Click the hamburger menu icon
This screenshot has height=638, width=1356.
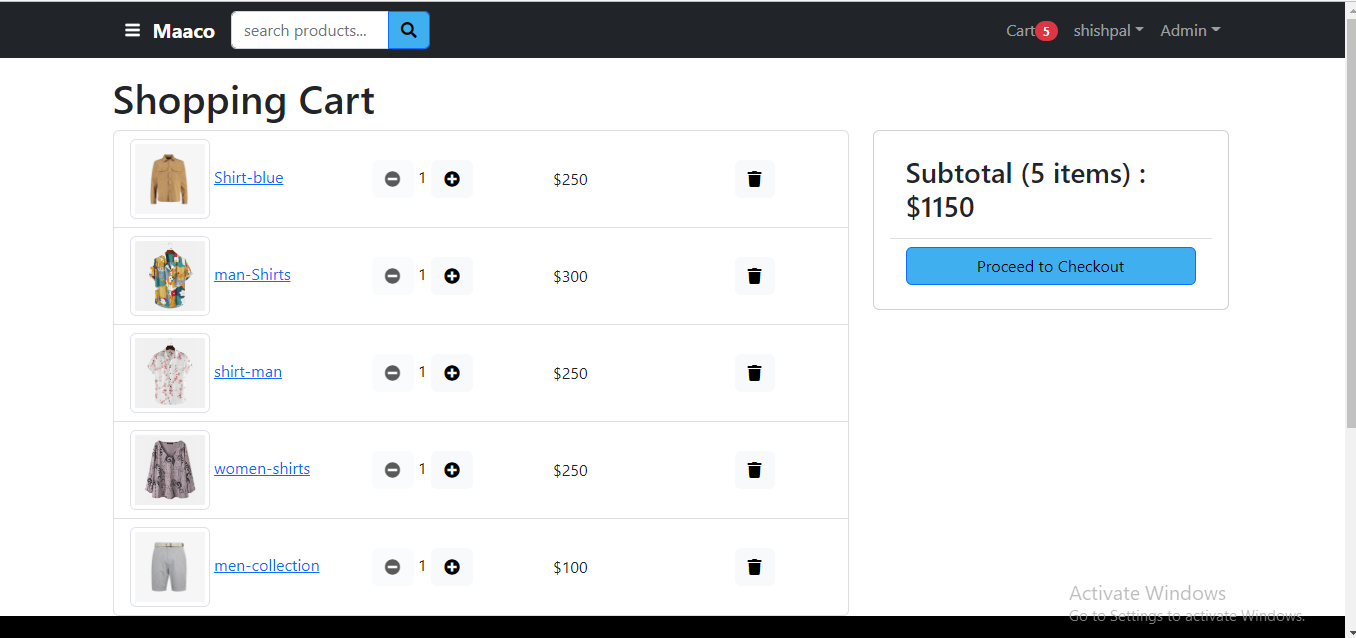point(133,30)
